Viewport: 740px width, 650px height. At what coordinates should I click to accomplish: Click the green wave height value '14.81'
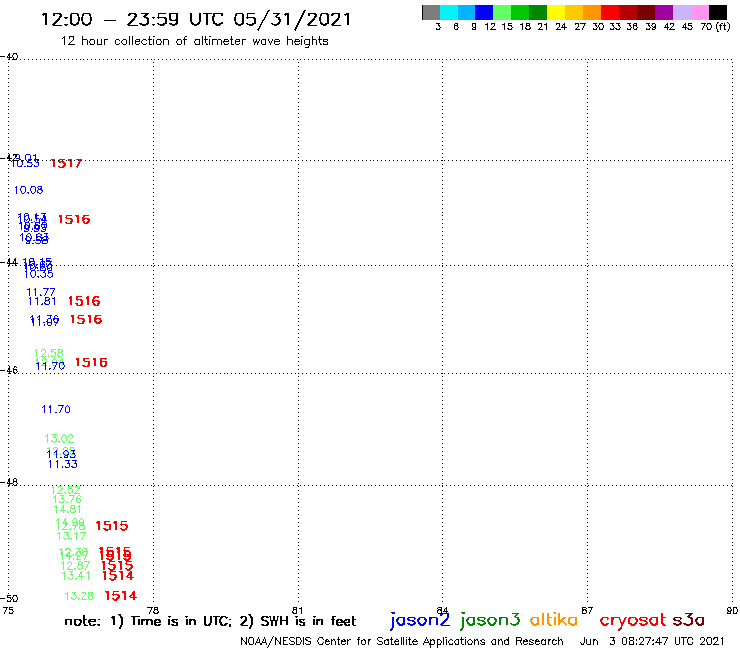[x=67, y=509]
